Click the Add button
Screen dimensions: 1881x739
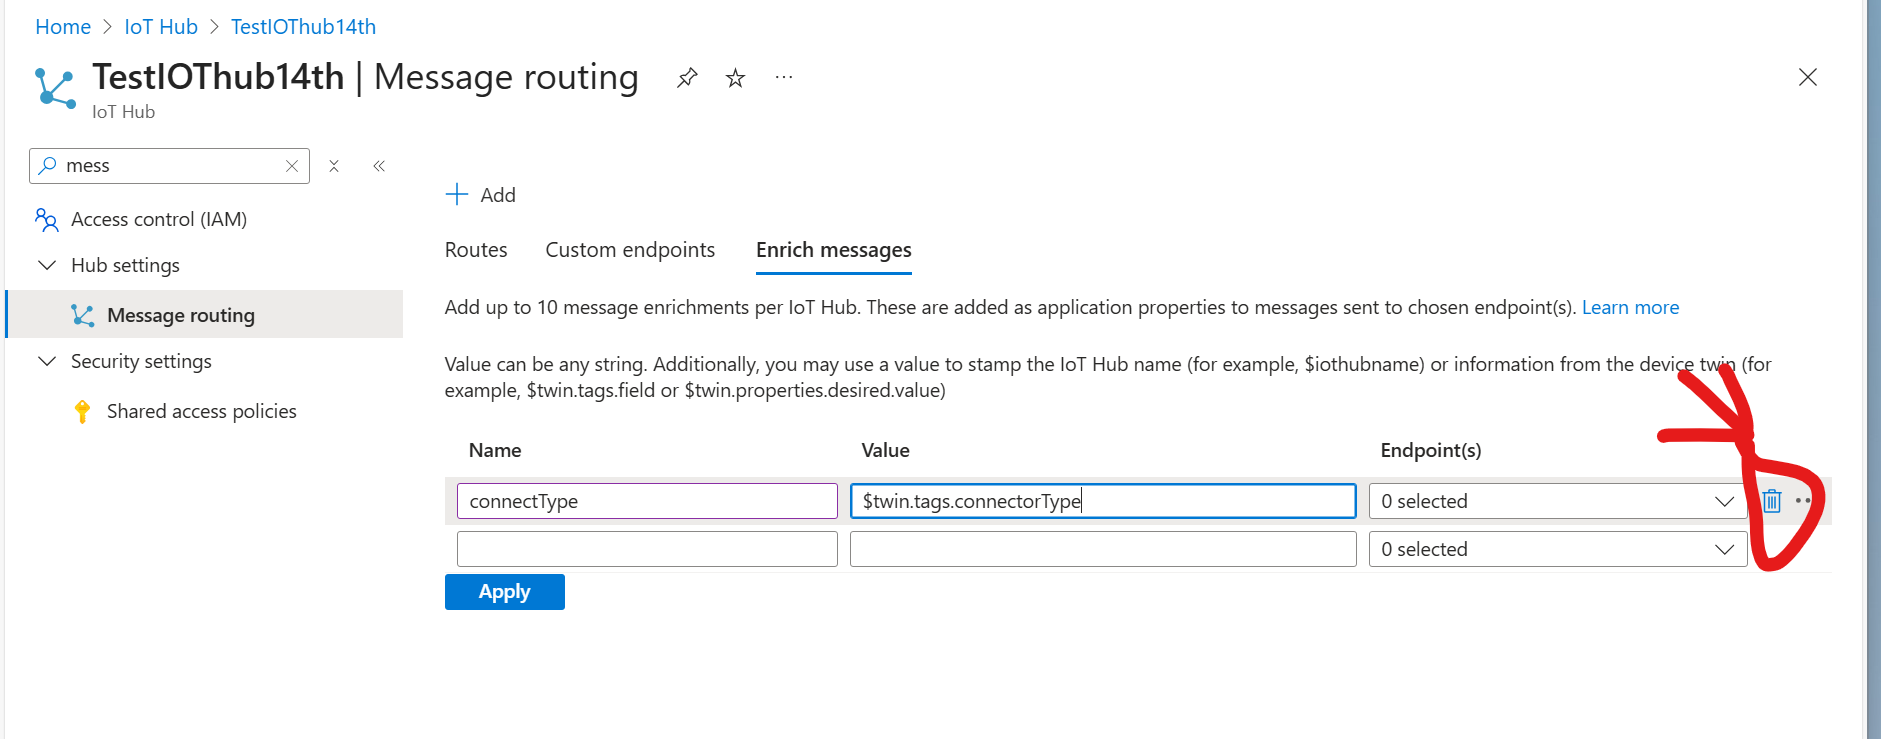[481, 194]
